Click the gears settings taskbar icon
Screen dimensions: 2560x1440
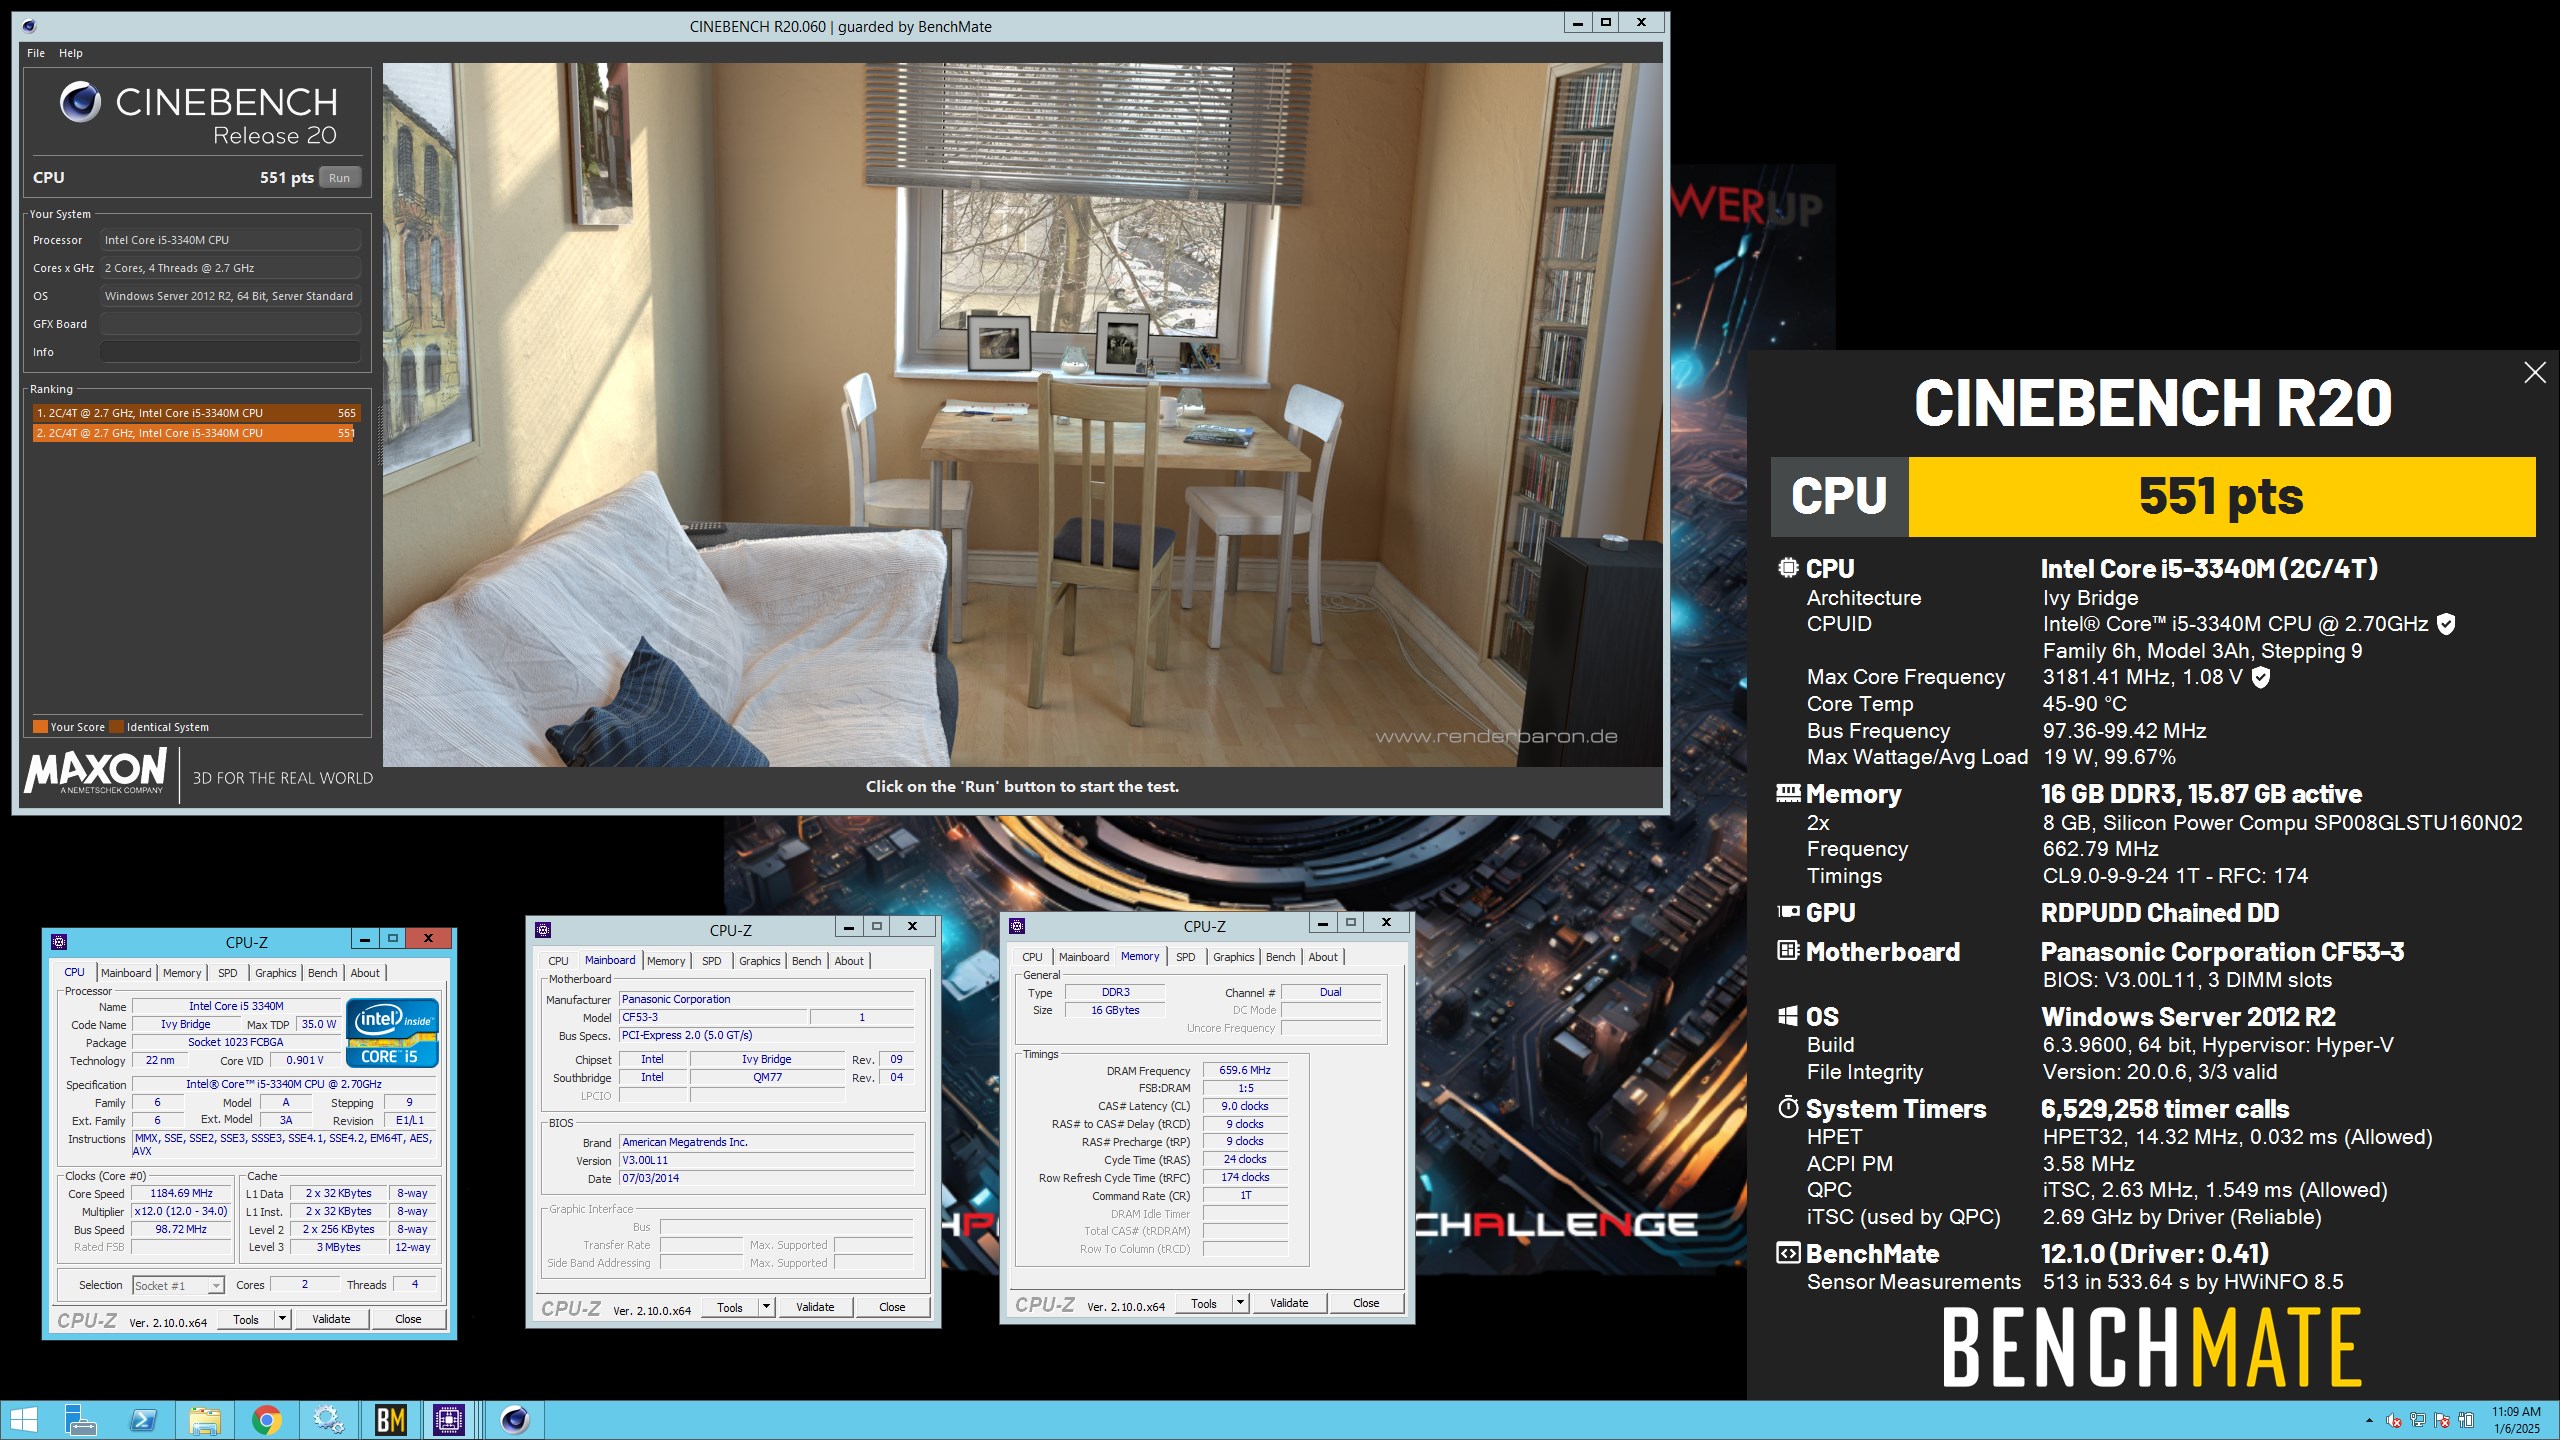(329, 1420)
